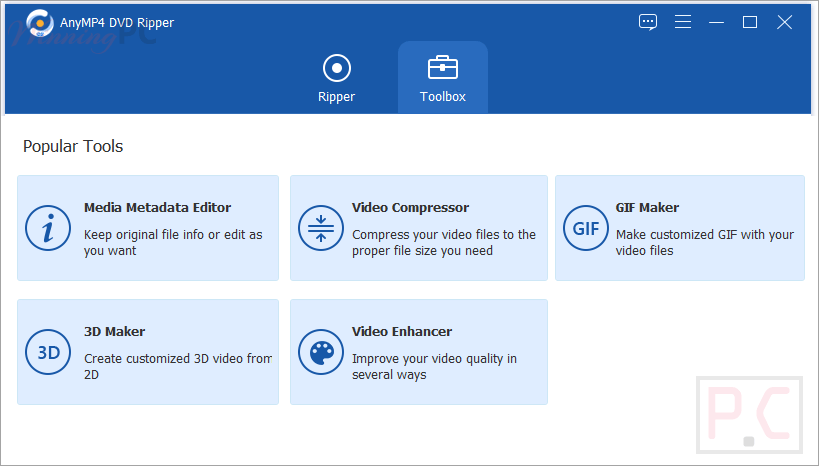This screenshot has width=819, height=466.
Task: Click the AnyMP4 DVD Ripper logo
Action: tap(40, 23)
